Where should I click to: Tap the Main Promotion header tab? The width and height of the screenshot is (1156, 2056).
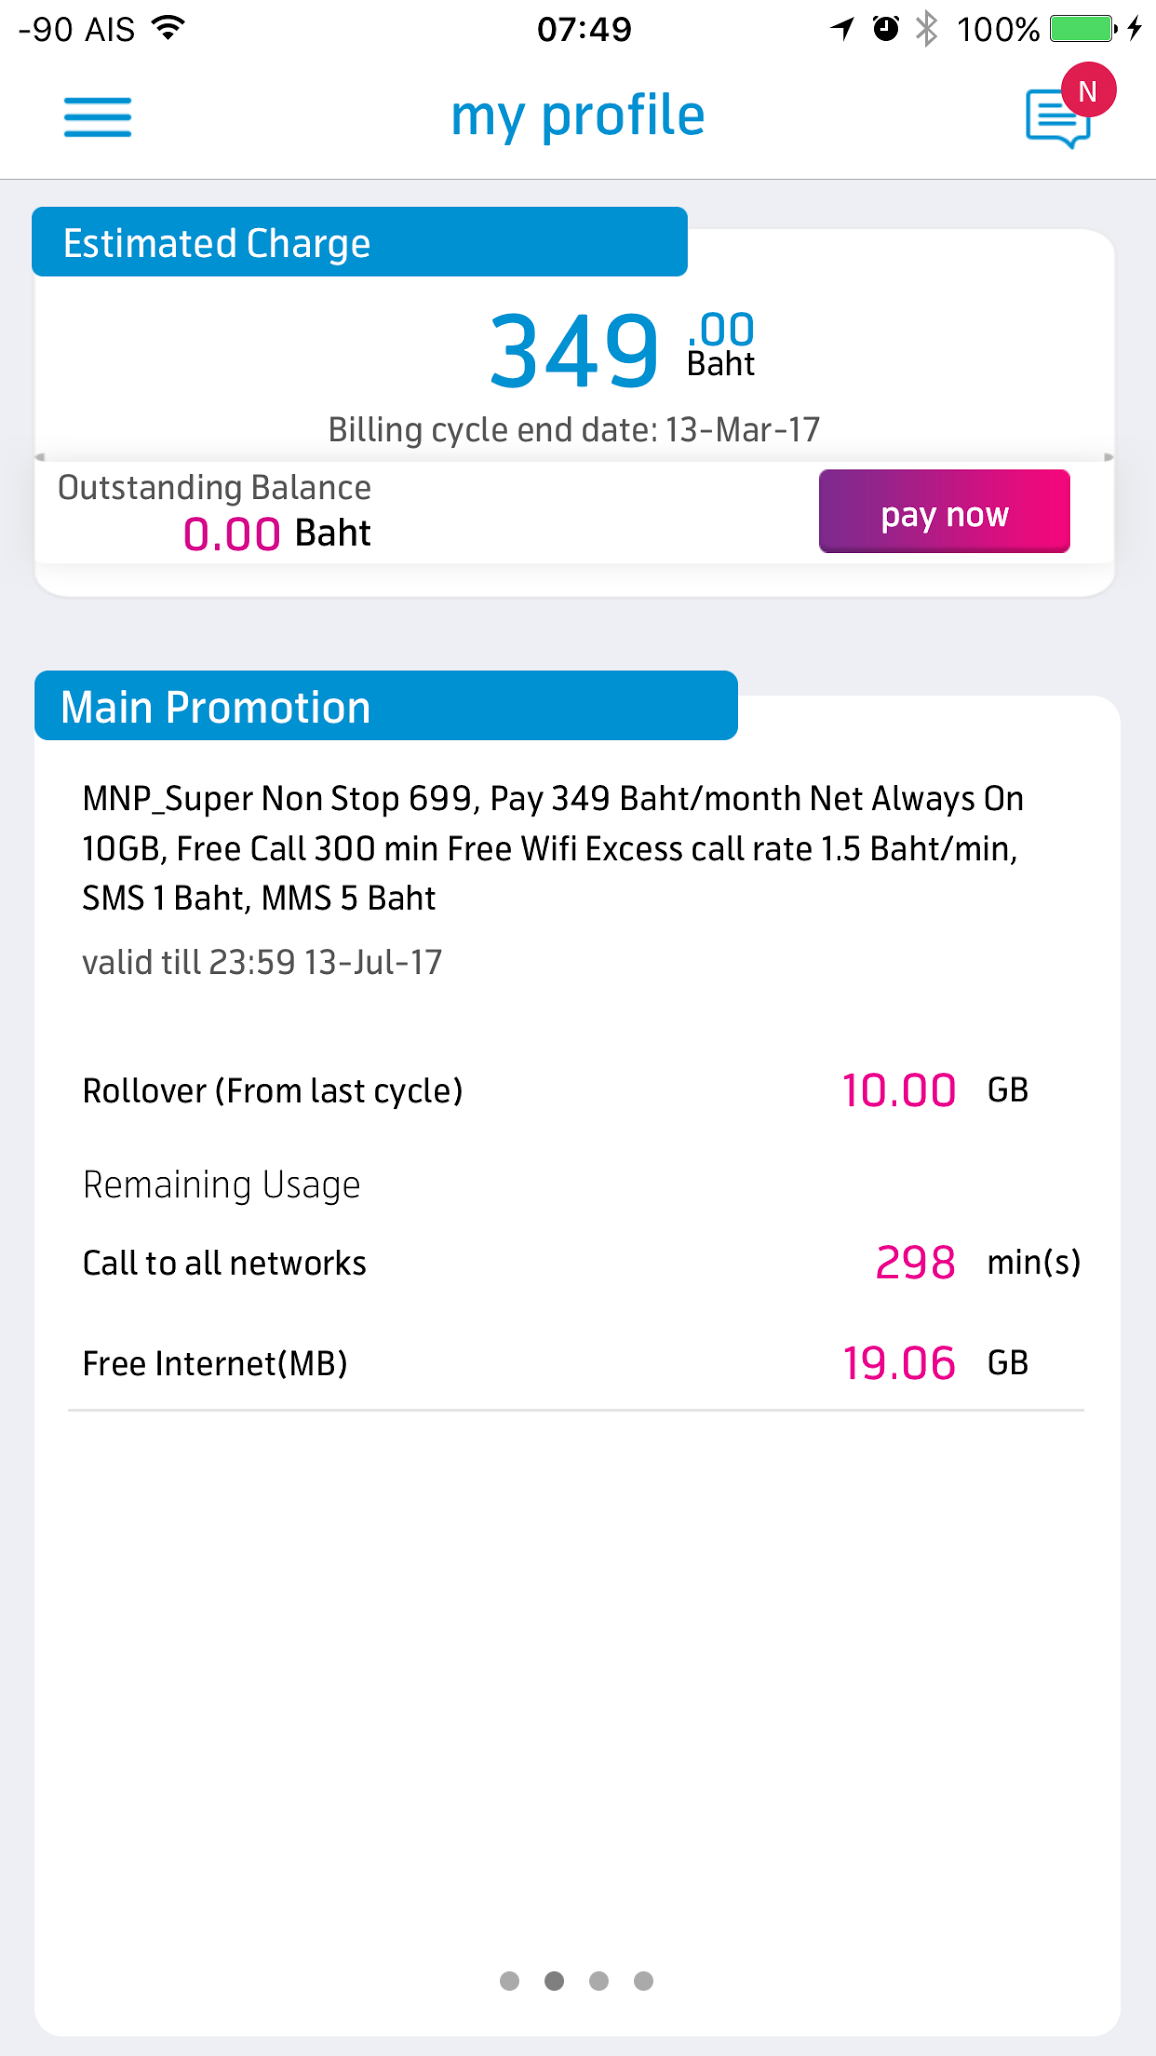385,706
